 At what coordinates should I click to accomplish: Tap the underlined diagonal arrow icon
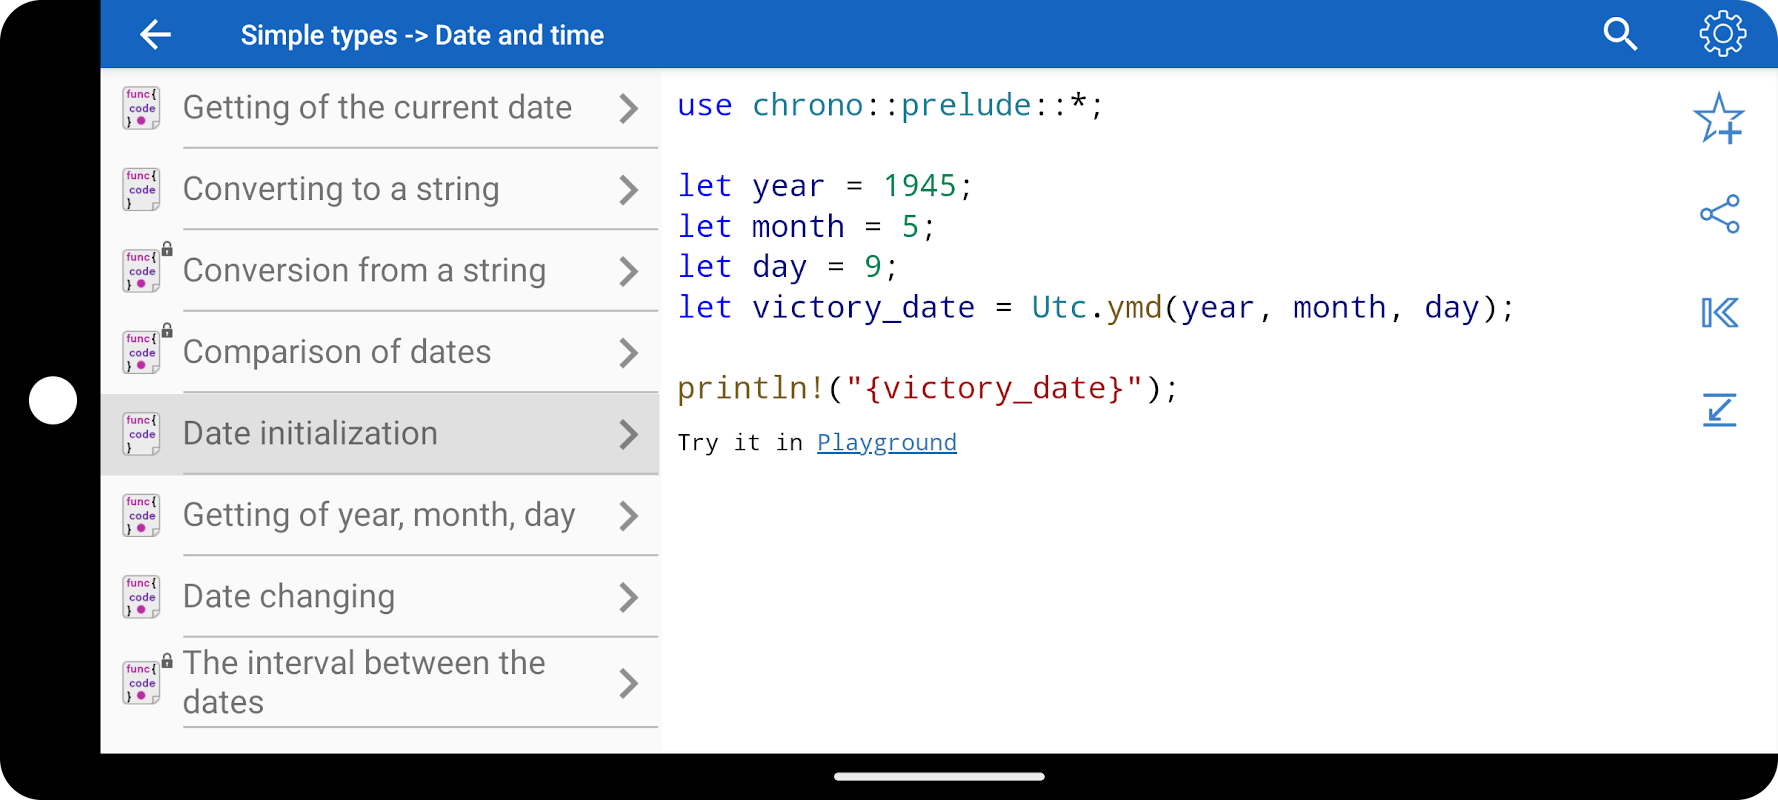point(1719,410)
